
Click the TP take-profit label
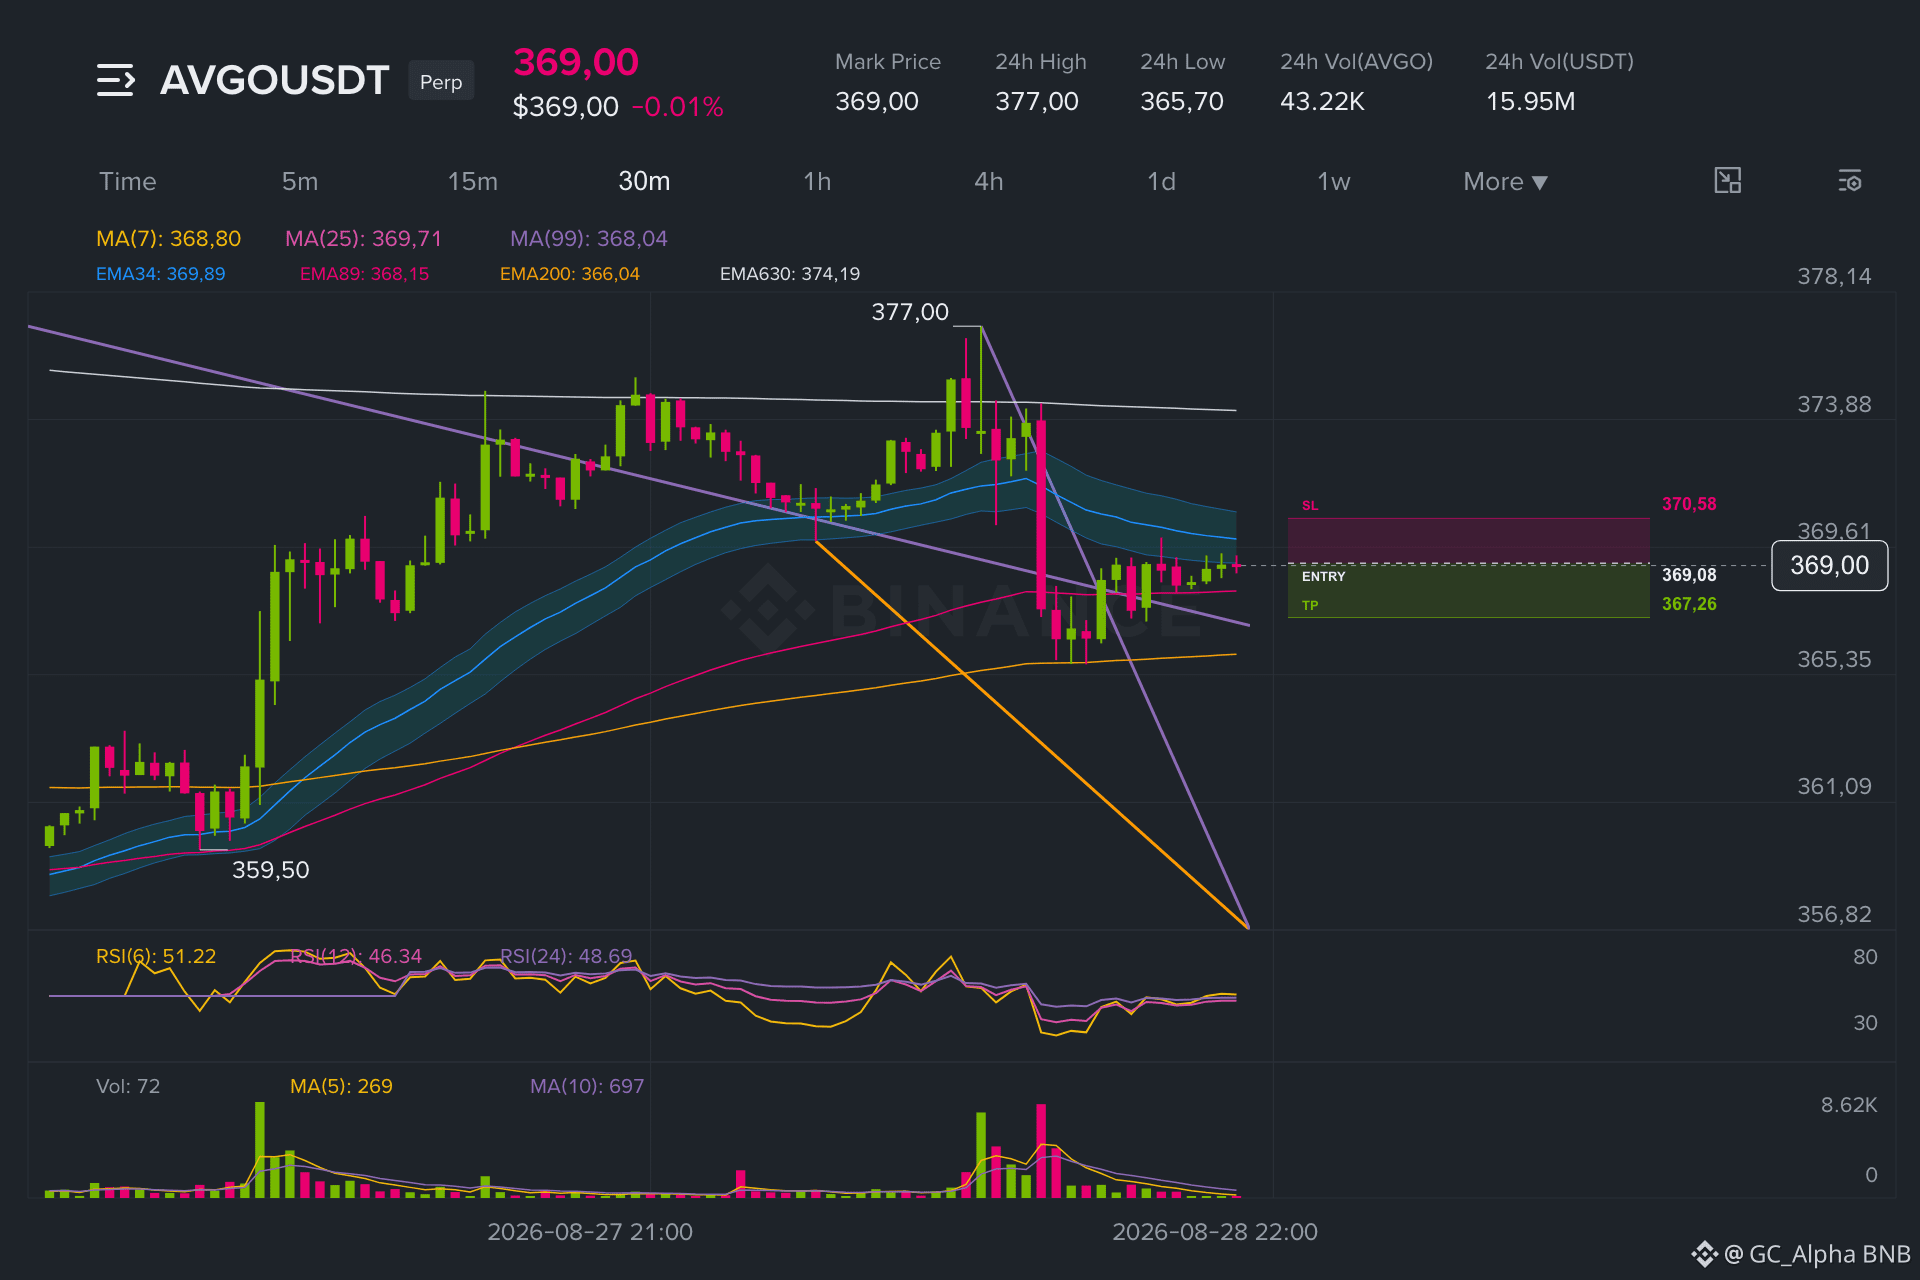coord(1310,605)
